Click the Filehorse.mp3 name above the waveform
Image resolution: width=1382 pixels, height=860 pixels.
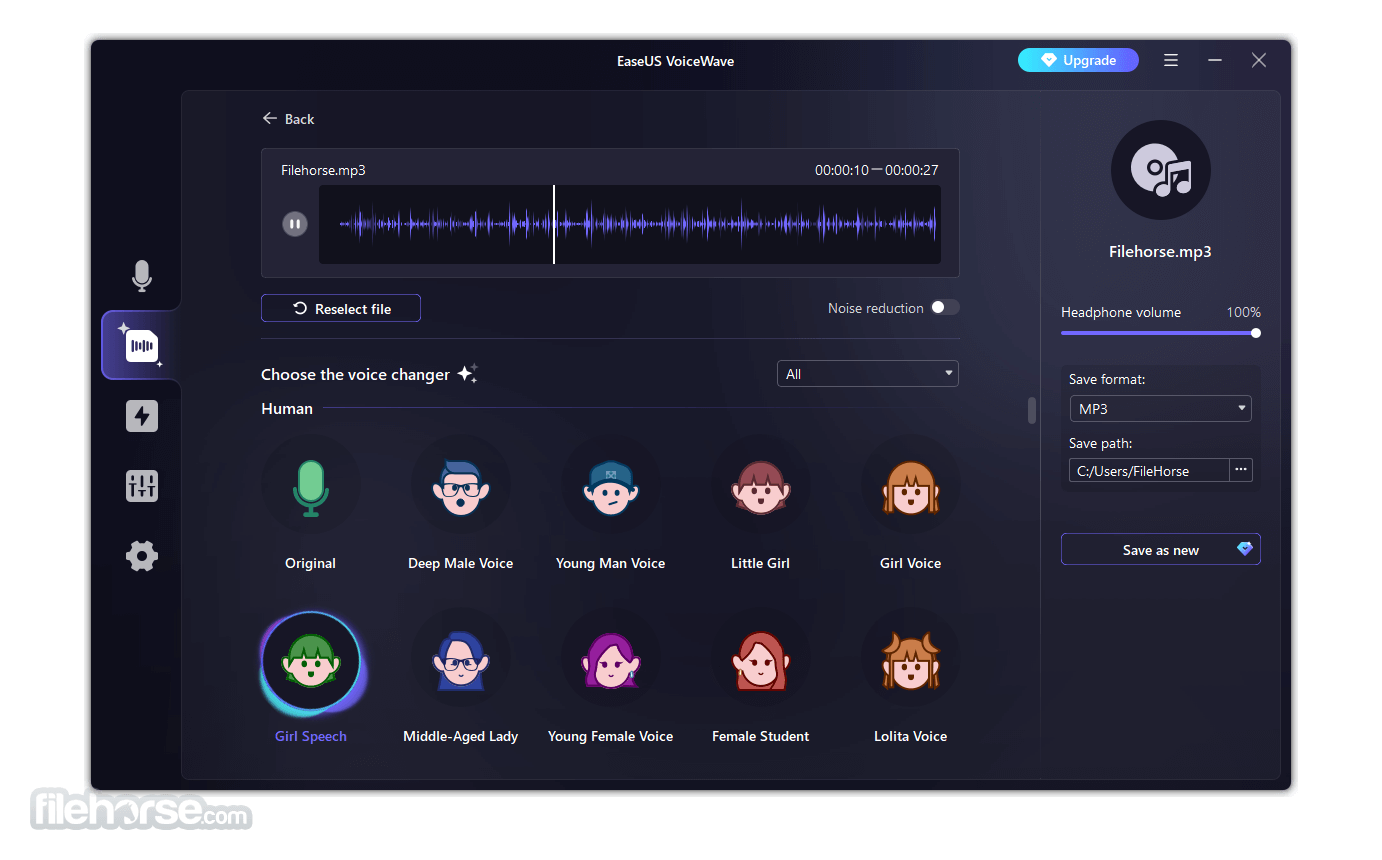(324, 171)
